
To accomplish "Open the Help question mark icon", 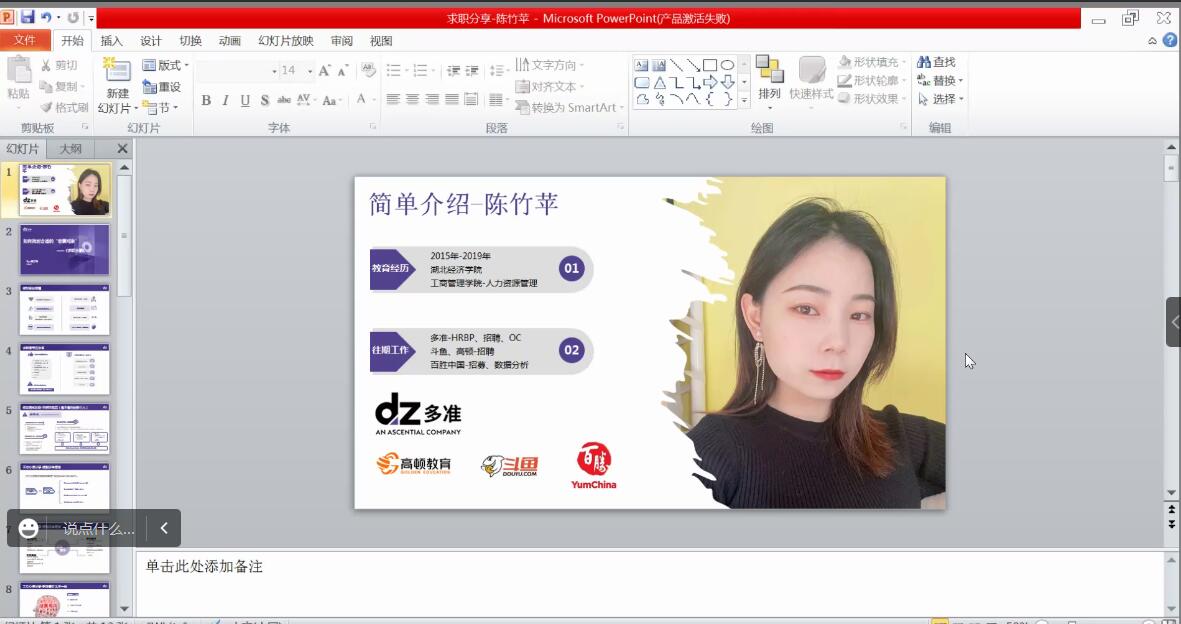I will [x=1168, y=41].
